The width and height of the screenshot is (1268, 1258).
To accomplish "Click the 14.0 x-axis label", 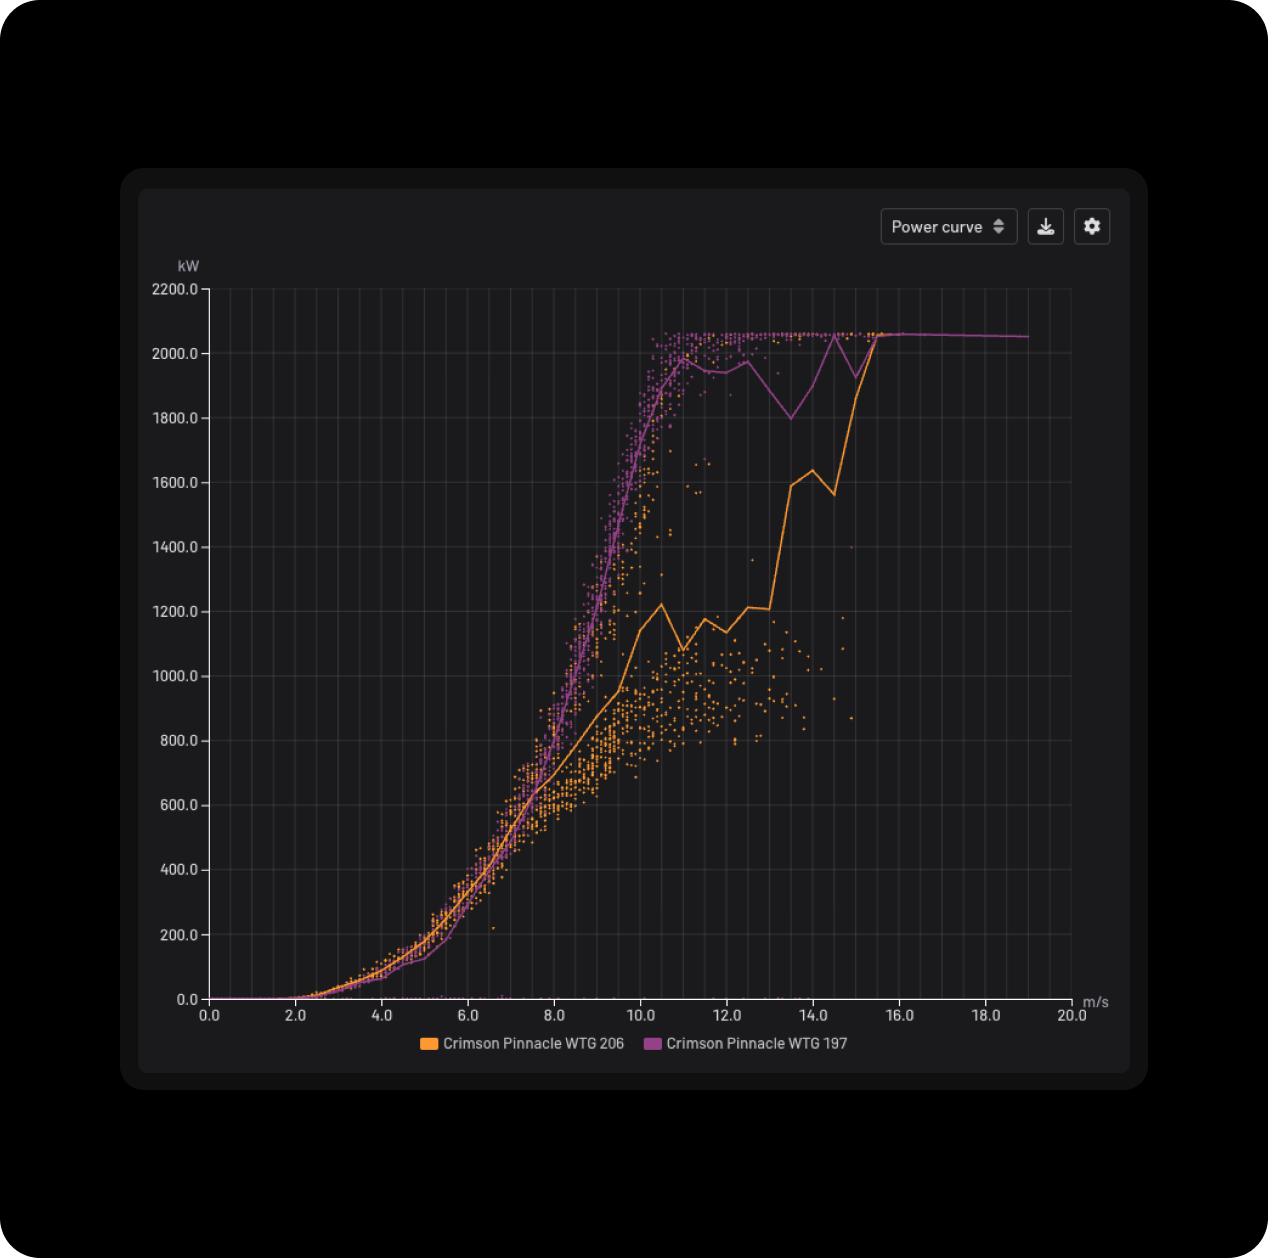I will (813, 1015).
